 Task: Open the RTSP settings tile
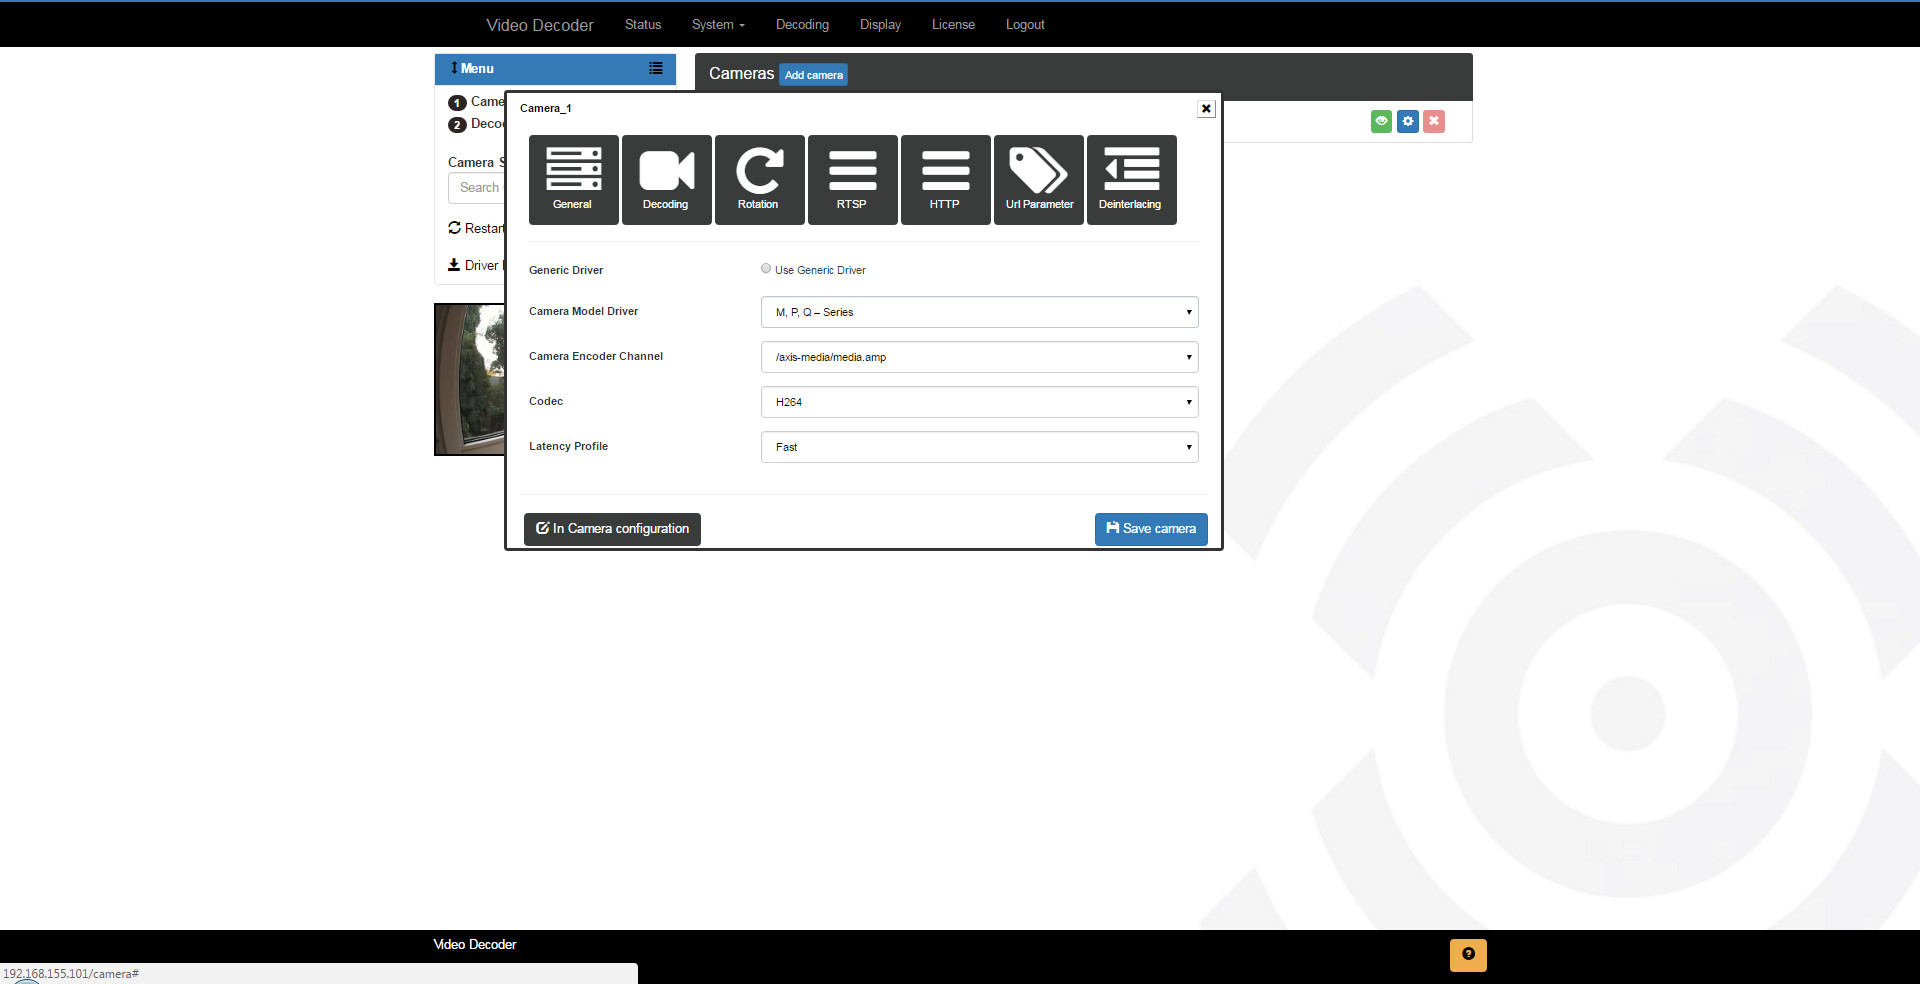(852, 180)
